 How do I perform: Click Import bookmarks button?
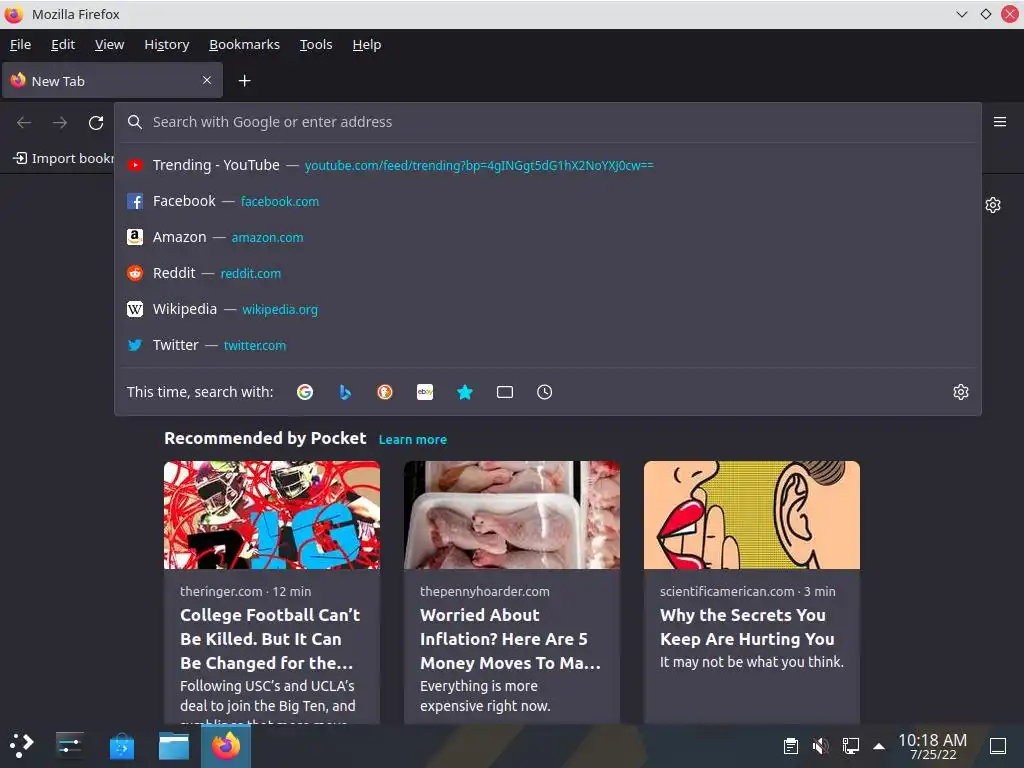coord(63,158)
